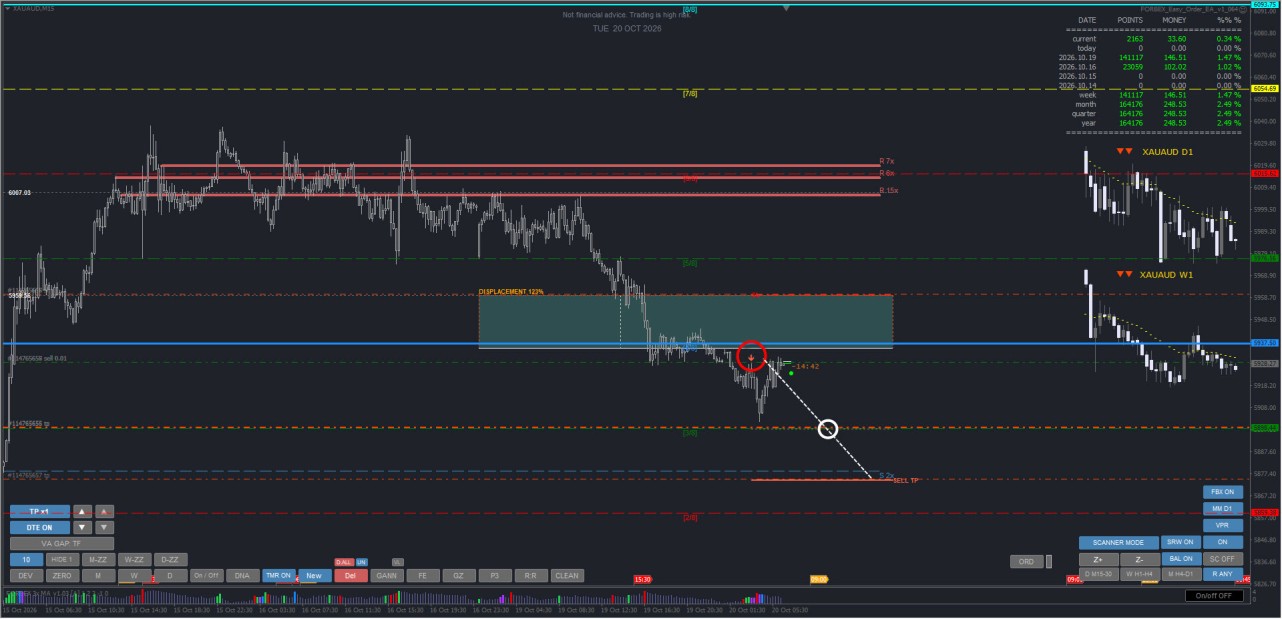Screen dimensions: 1282x619
Task: Select the D M15-30 timeframe button
Action: pos(1098,574)
